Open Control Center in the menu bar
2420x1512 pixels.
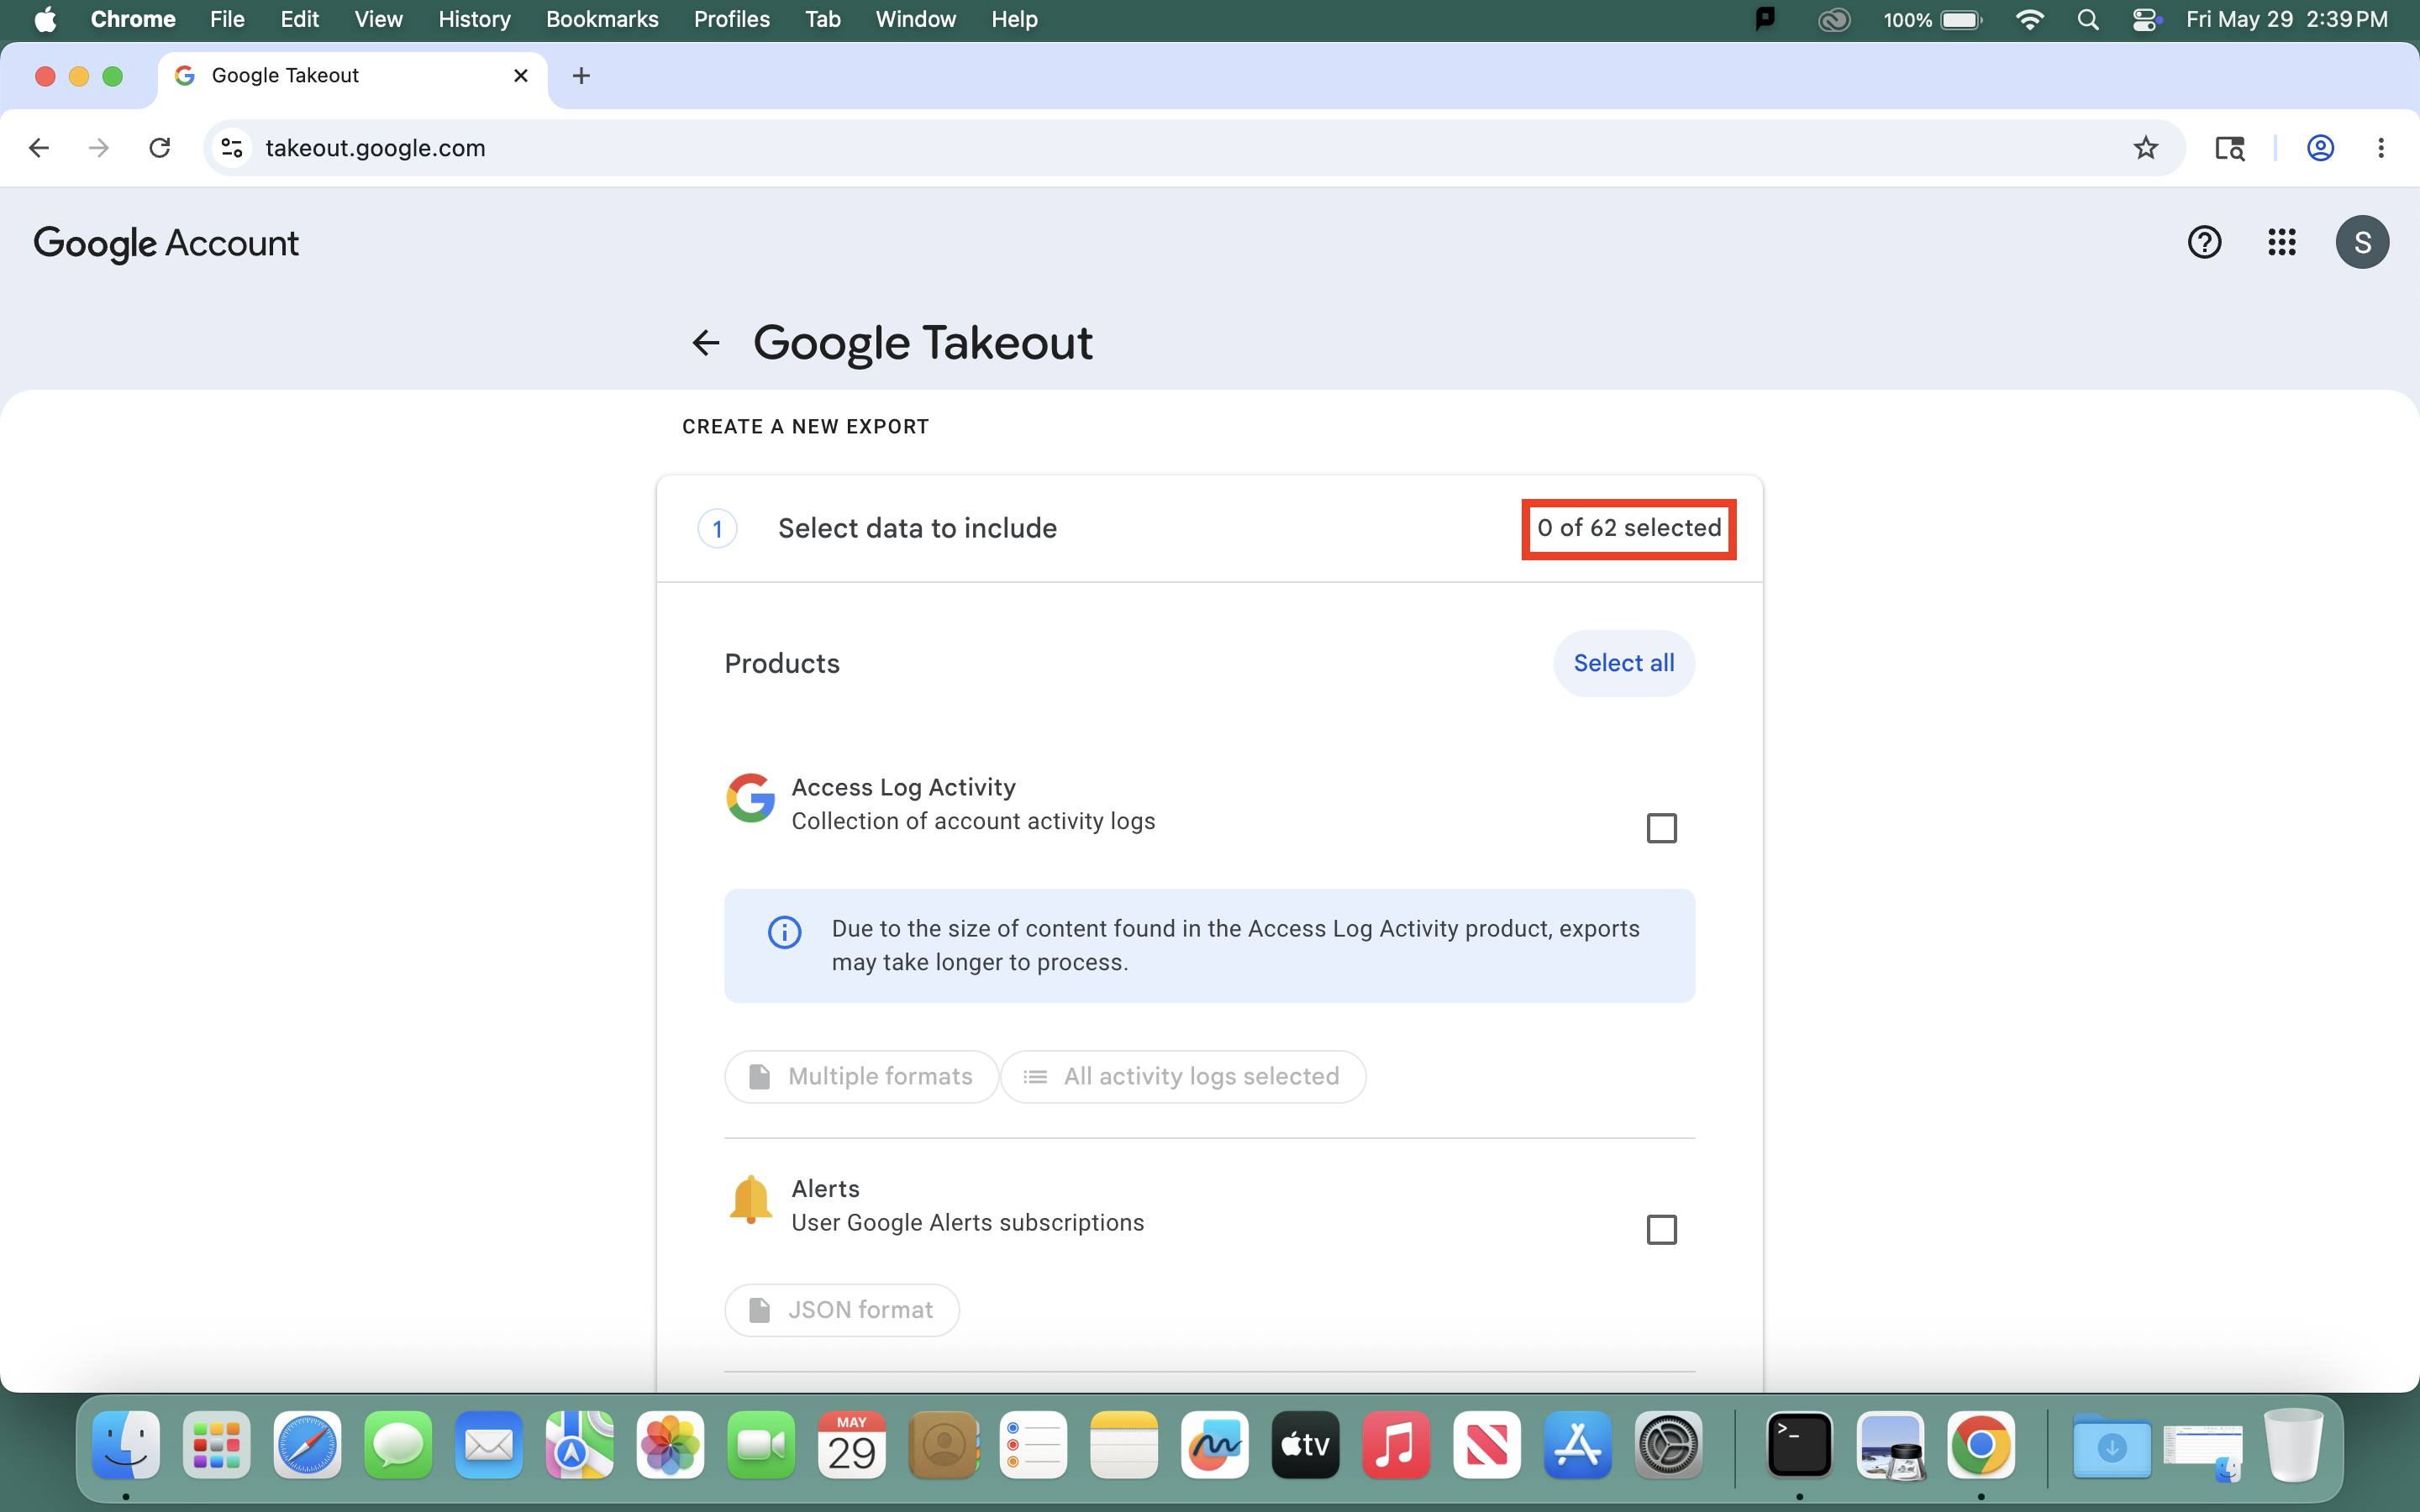[x=2145, y=20]
